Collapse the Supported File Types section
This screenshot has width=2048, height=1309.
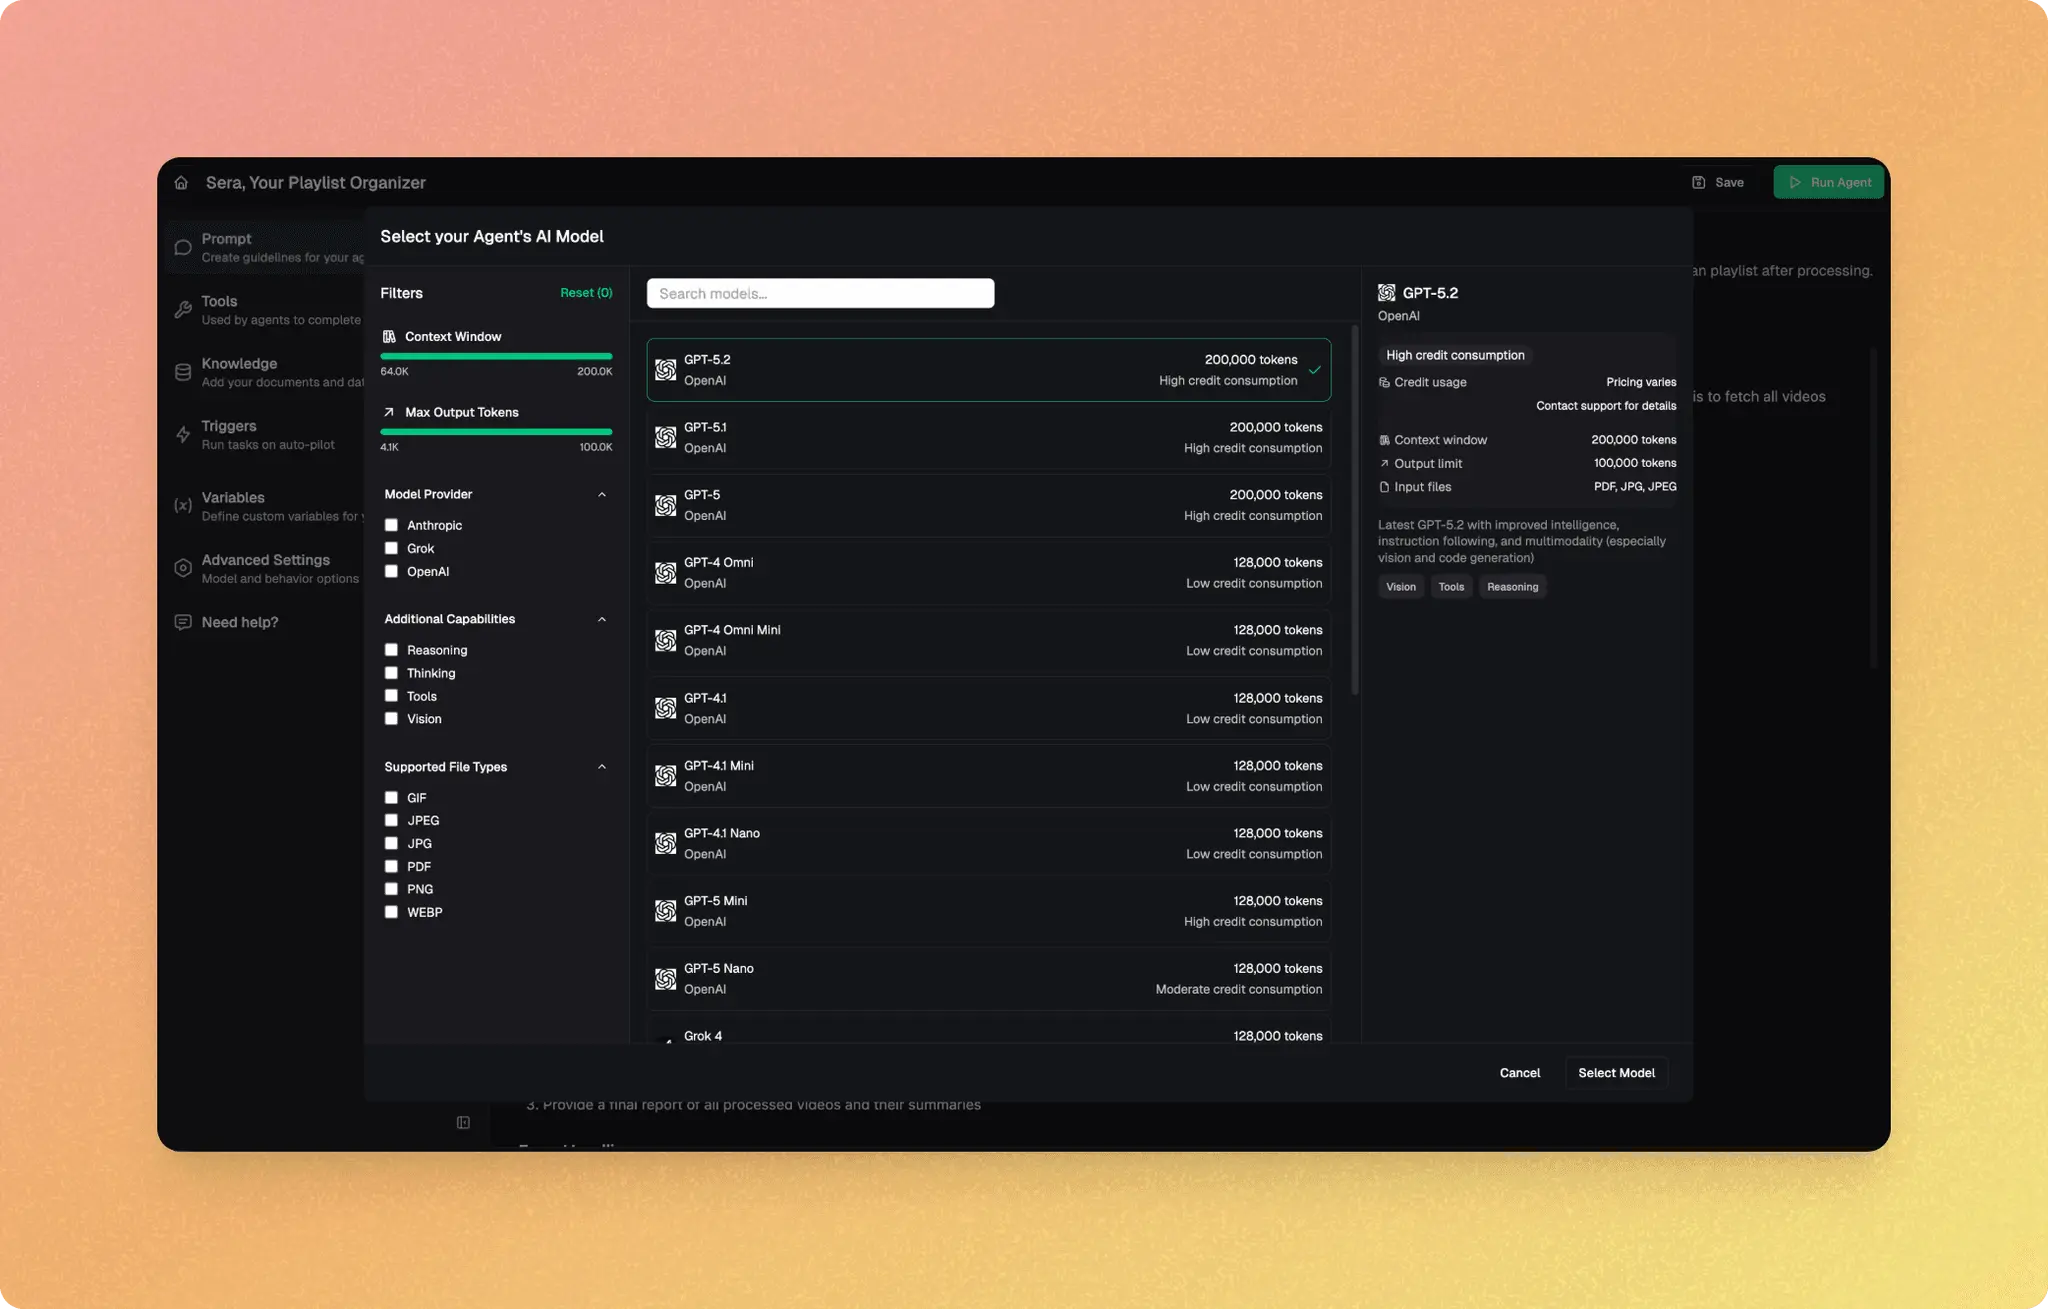coord(602,767)
